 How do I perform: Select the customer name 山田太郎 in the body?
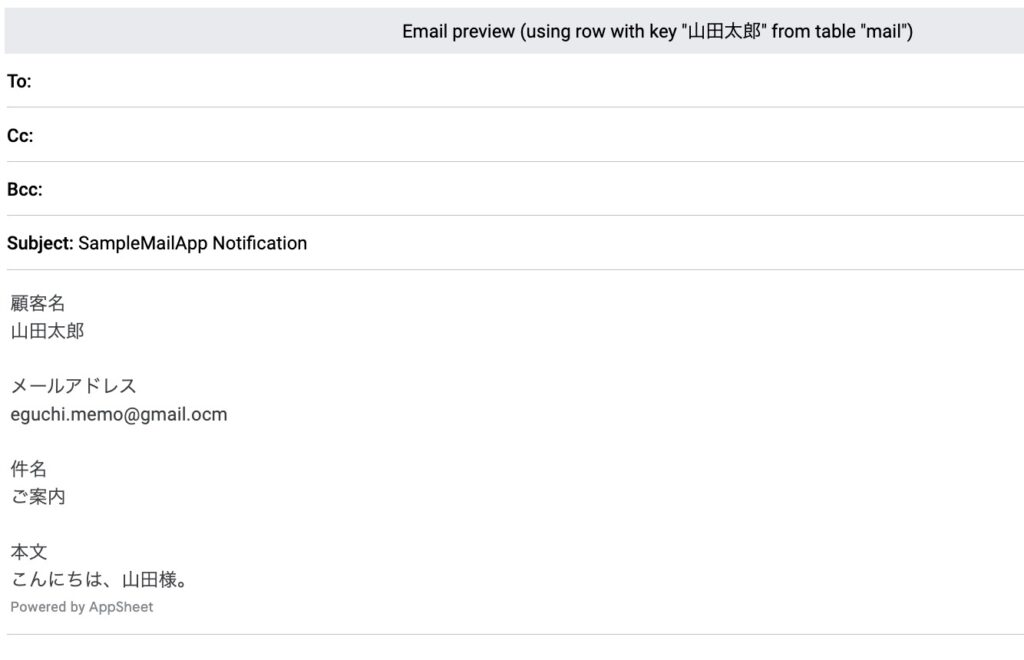(x=47, y=331)
